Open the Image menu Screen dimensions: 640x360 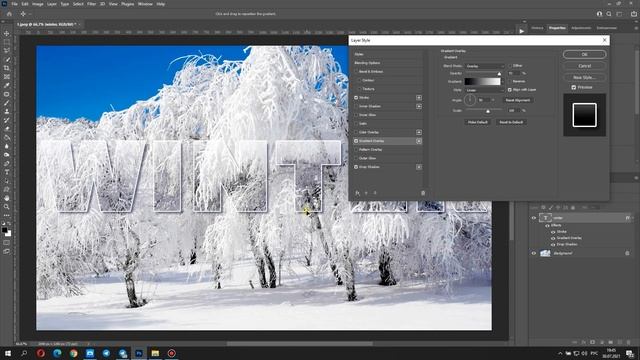point(38,4)
